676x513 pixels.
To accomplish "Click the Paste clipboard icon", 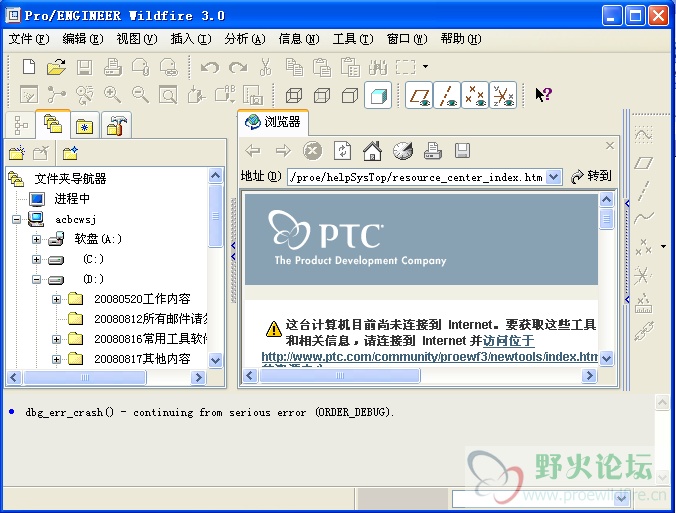I will (x=322, y=67).
